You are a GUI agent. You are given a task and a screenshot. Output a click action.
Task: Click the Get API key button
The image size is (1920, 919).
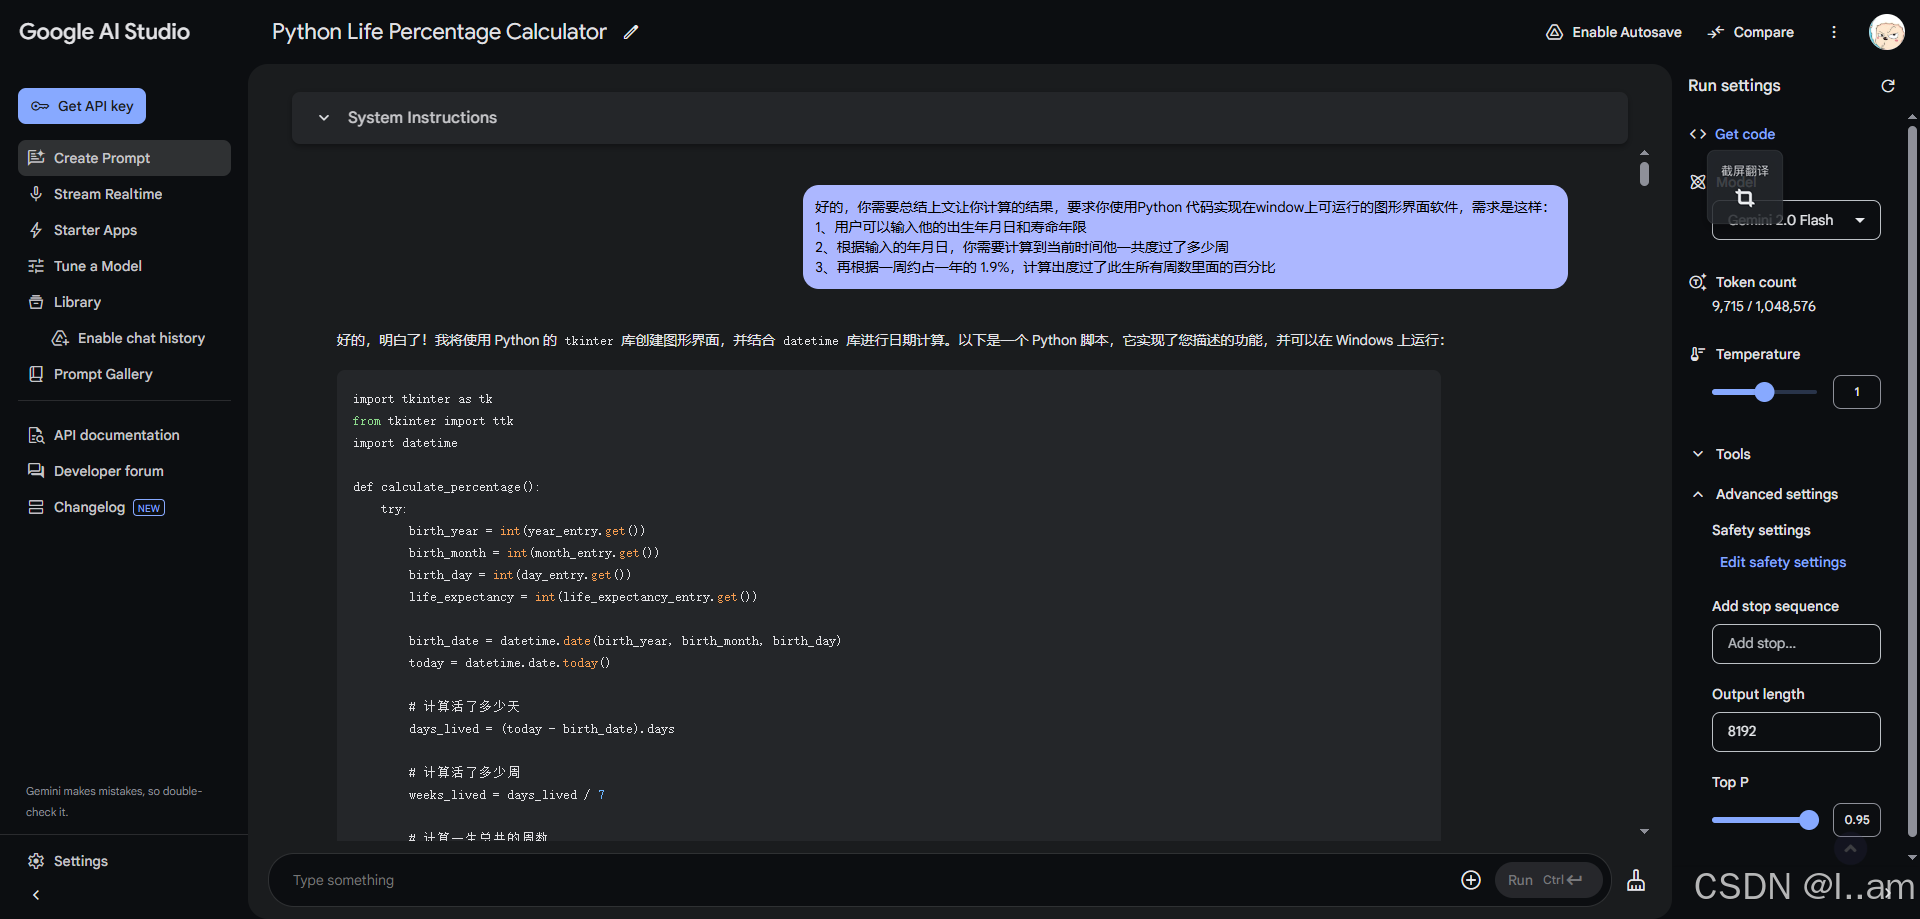click(x=82, y=106)
